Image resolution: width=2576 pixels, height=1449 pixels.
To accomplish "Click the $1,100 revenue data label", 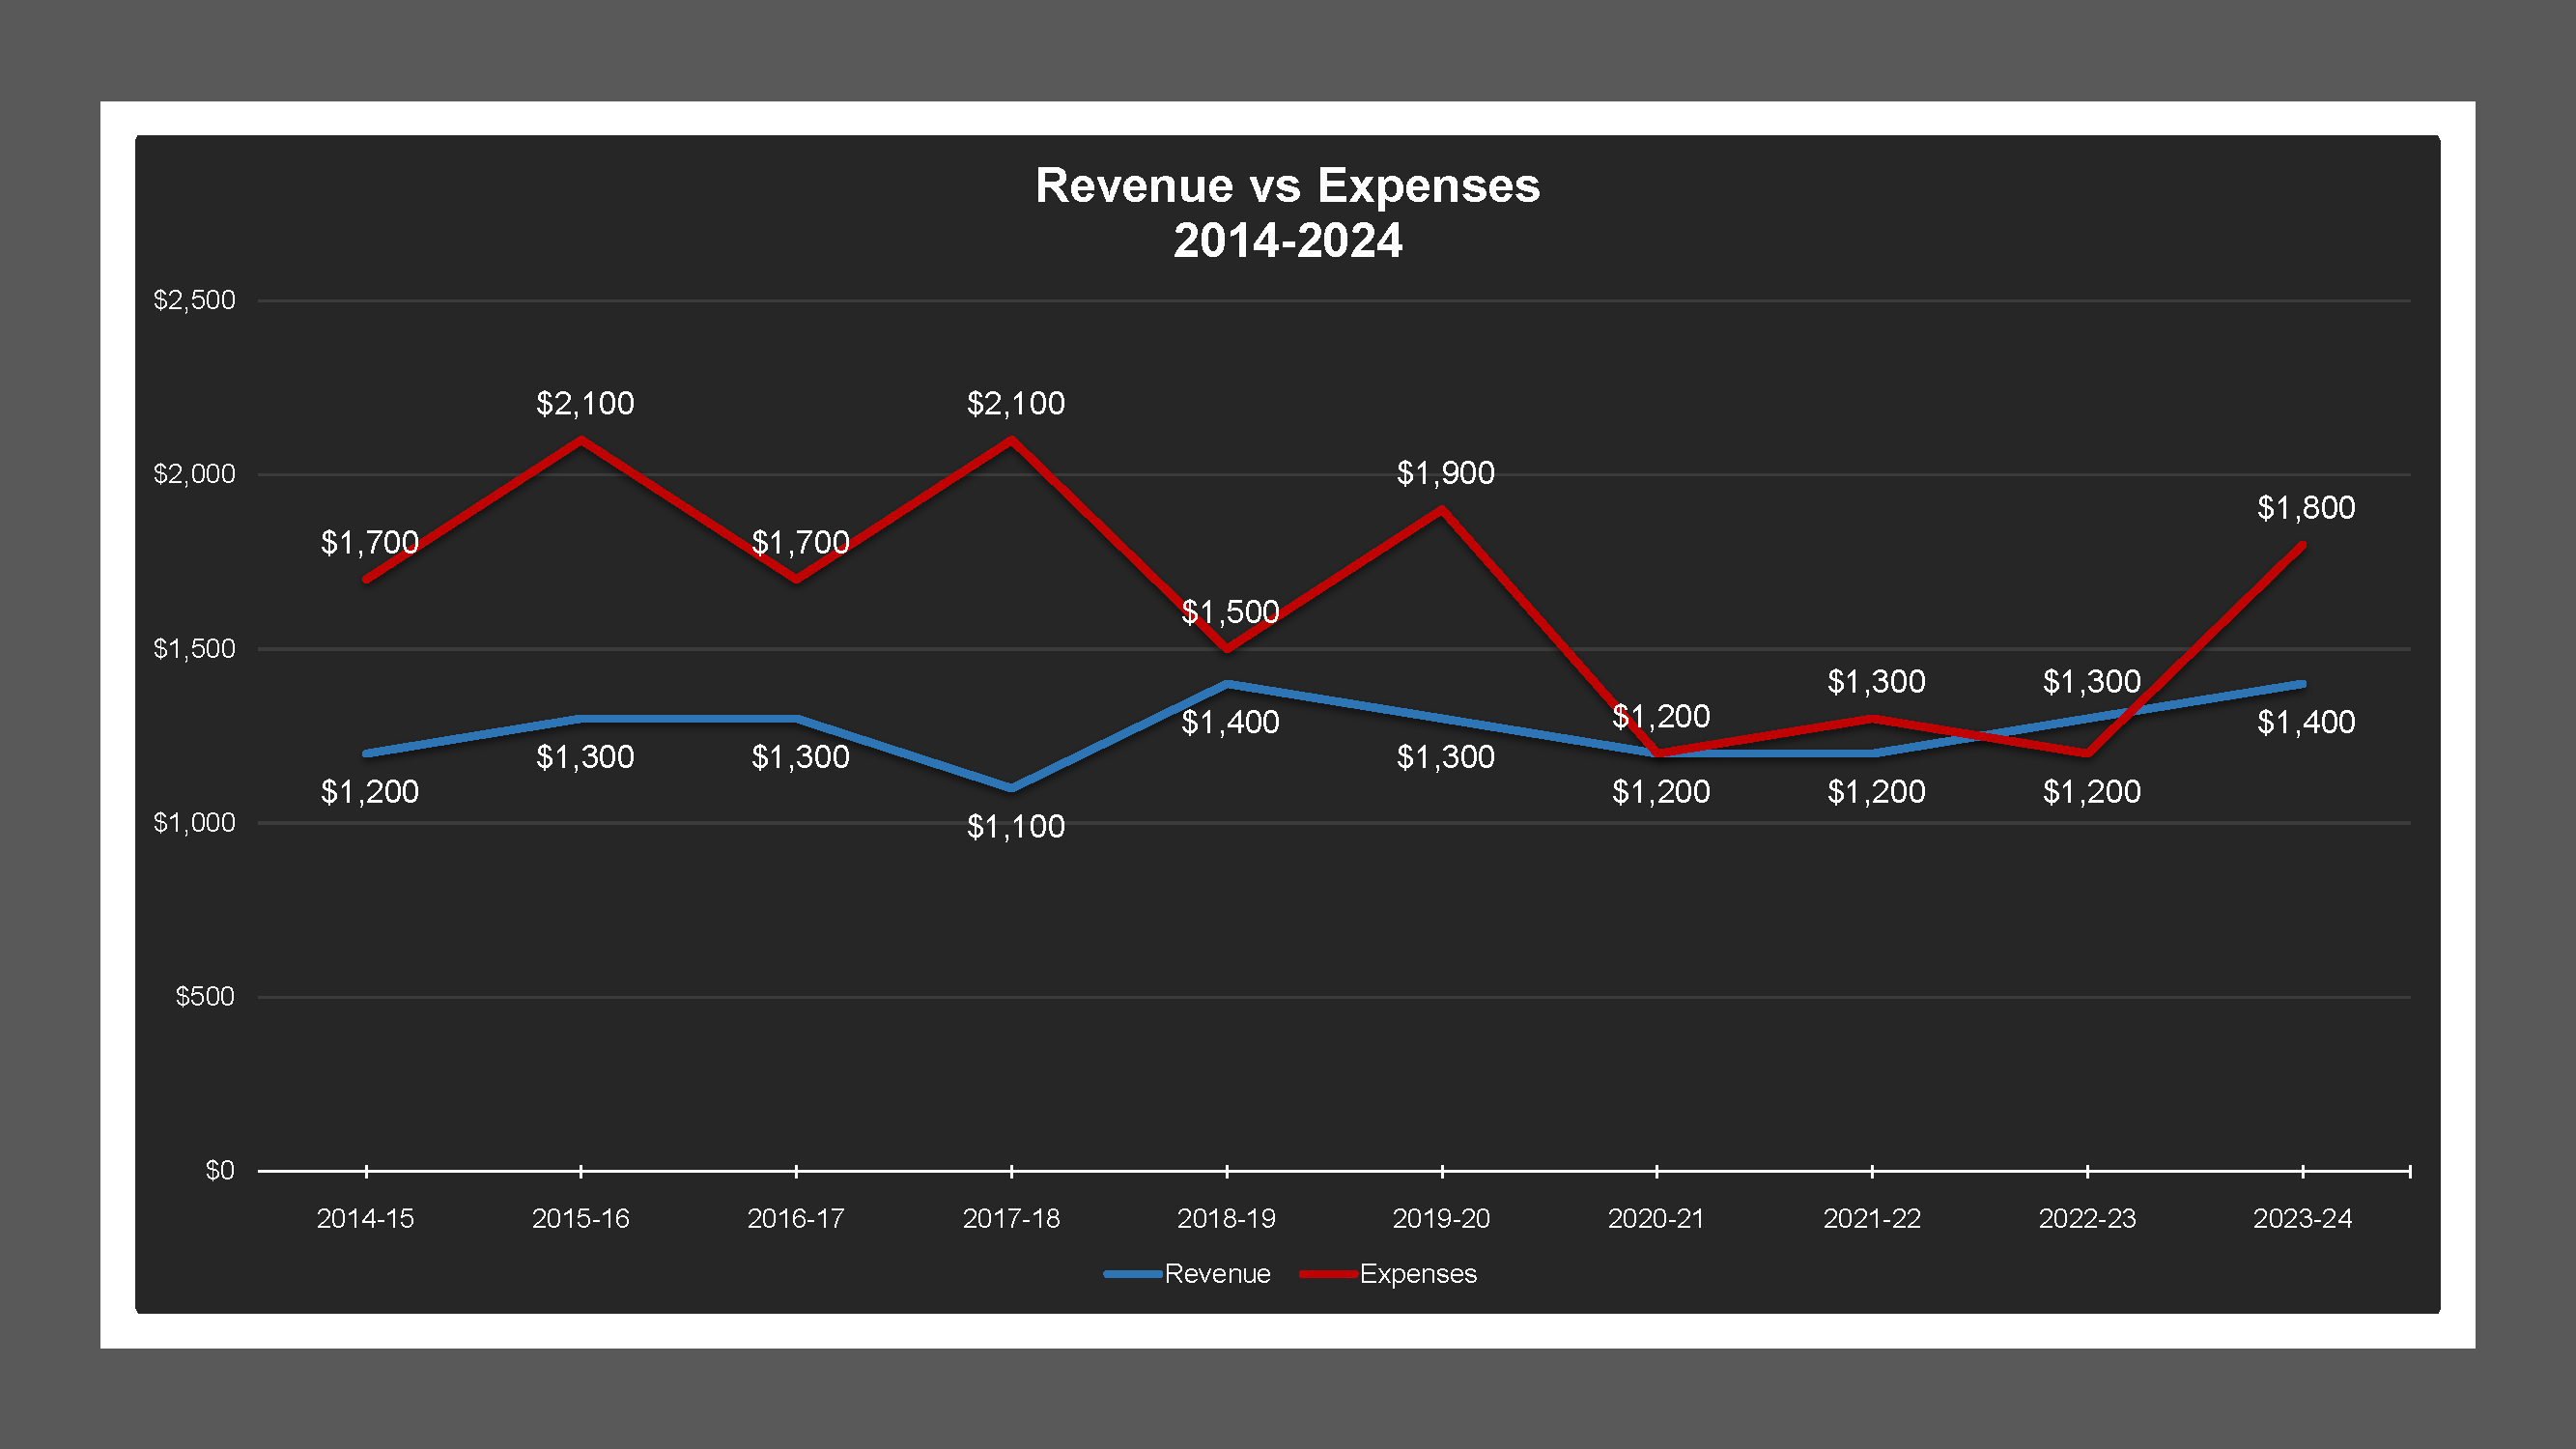I will [x=1016, y=827].
